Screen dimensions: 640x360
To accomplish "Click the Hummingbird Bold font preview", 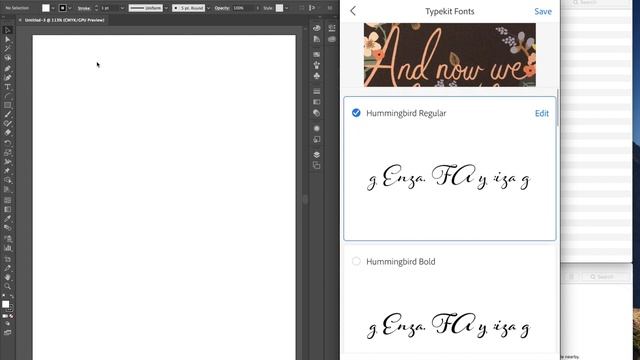I will pyautogui.click(x=449, y=327).
